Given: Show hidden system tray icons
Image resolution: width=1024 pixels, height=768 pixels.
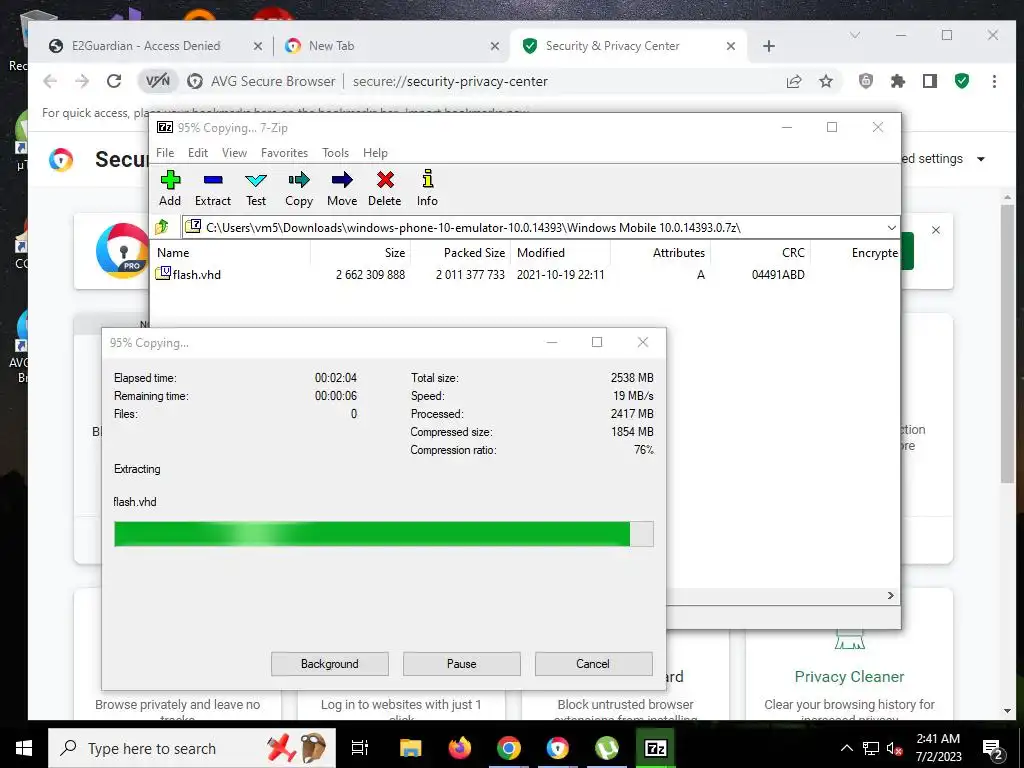Looking at the screenshot, I should coord(846,748).
